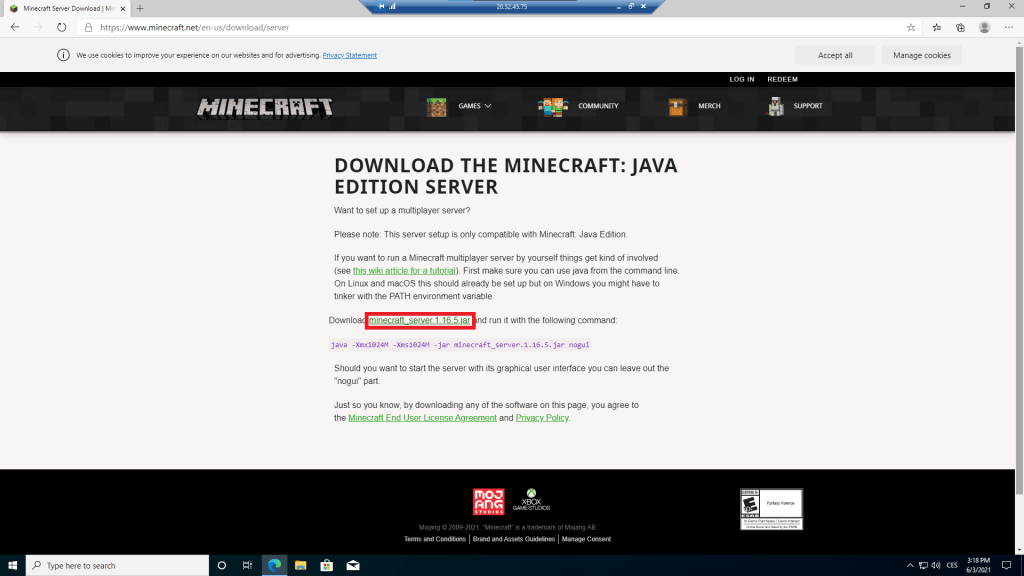The image size is (1024, 576).
Task: Open the Merch menu item
Action: click(x=708, y=106)
